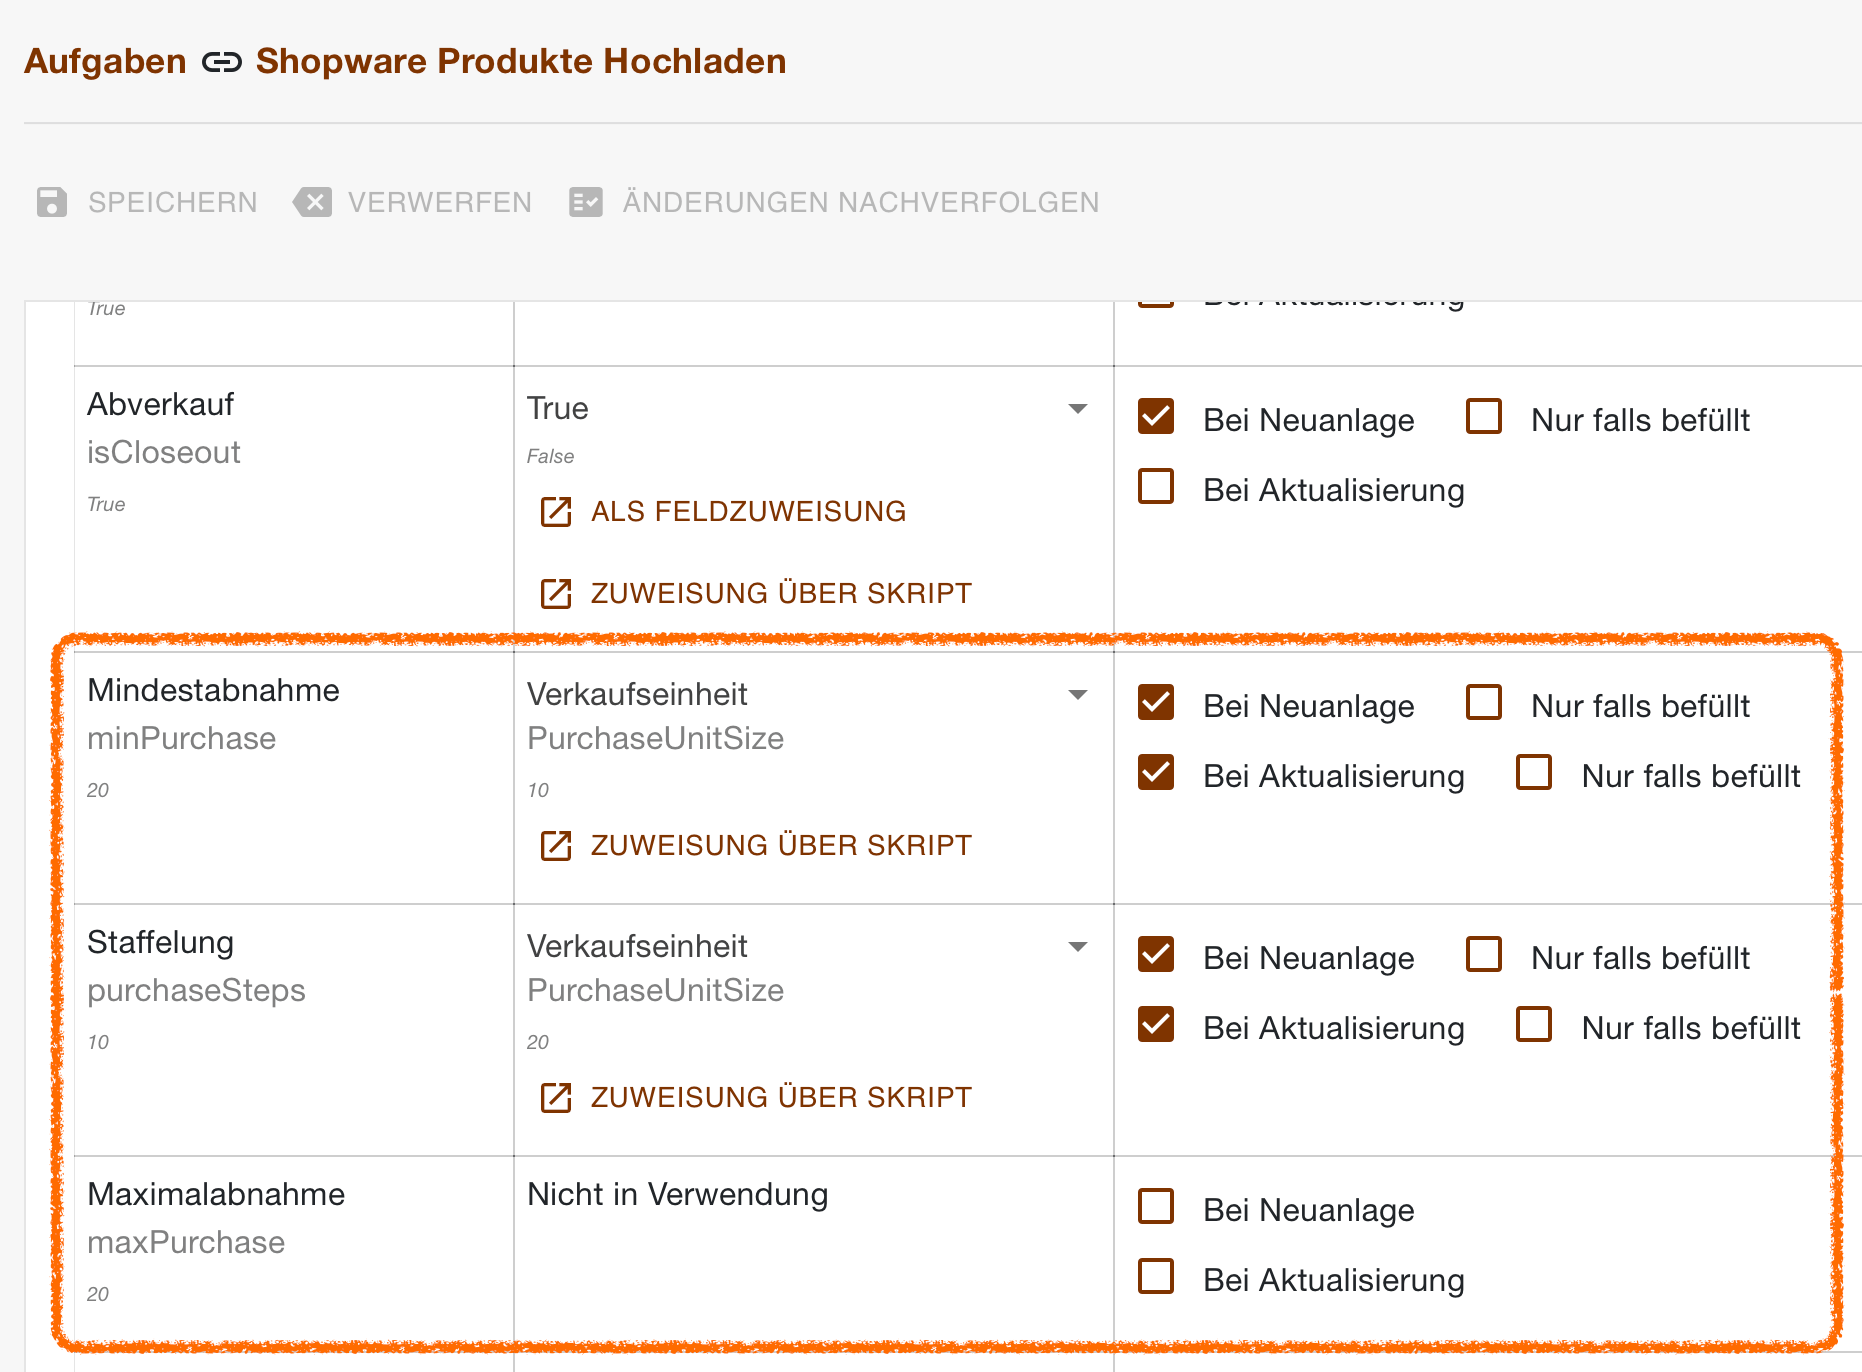The width and height of the screenshot is (1862, 1372).
Task: Uncheck Bei Neuanlage for Staffelung
Action: pyautogui.click(x=1156, y=954)
